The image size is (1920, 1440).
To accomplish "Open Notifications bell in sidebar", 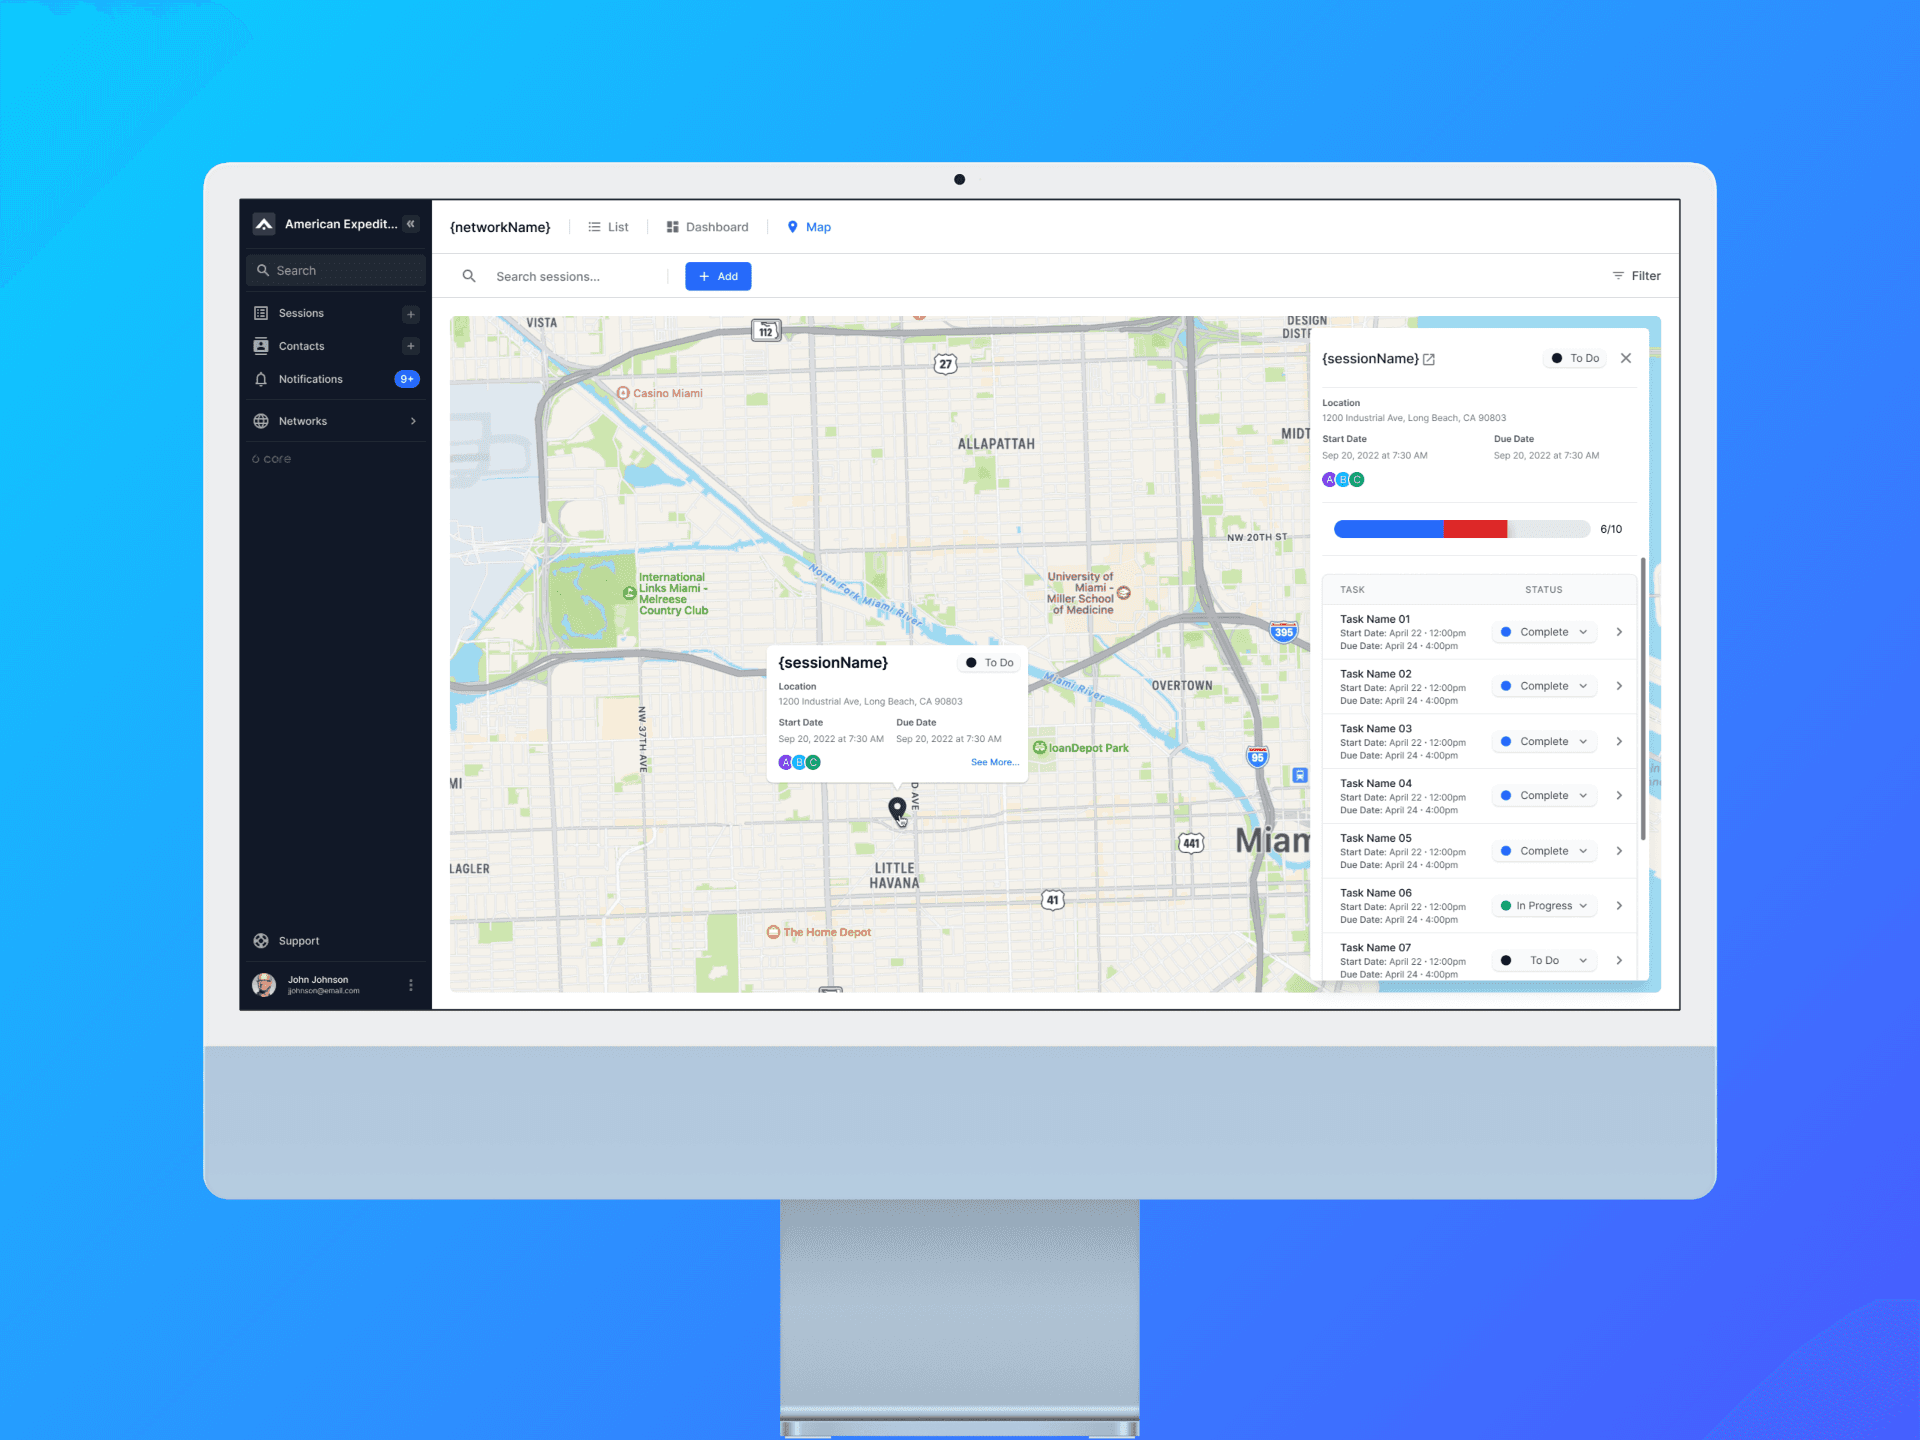I will (x=261, y=379).
